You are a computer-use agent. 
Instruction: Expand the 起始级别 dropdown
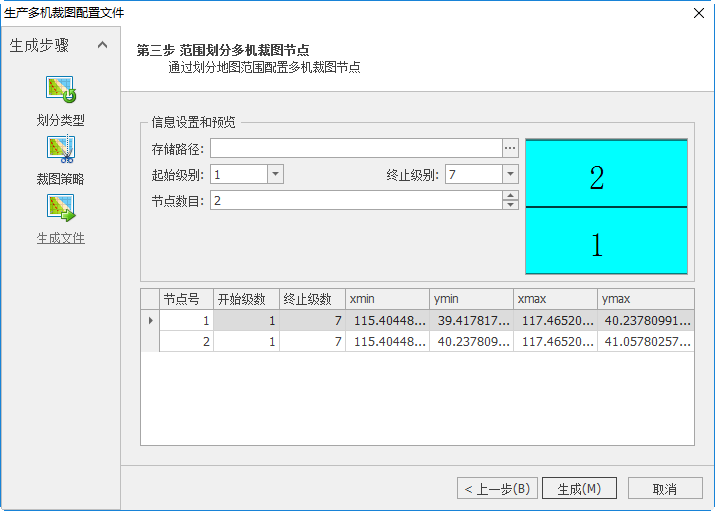(x=275, y=174)
